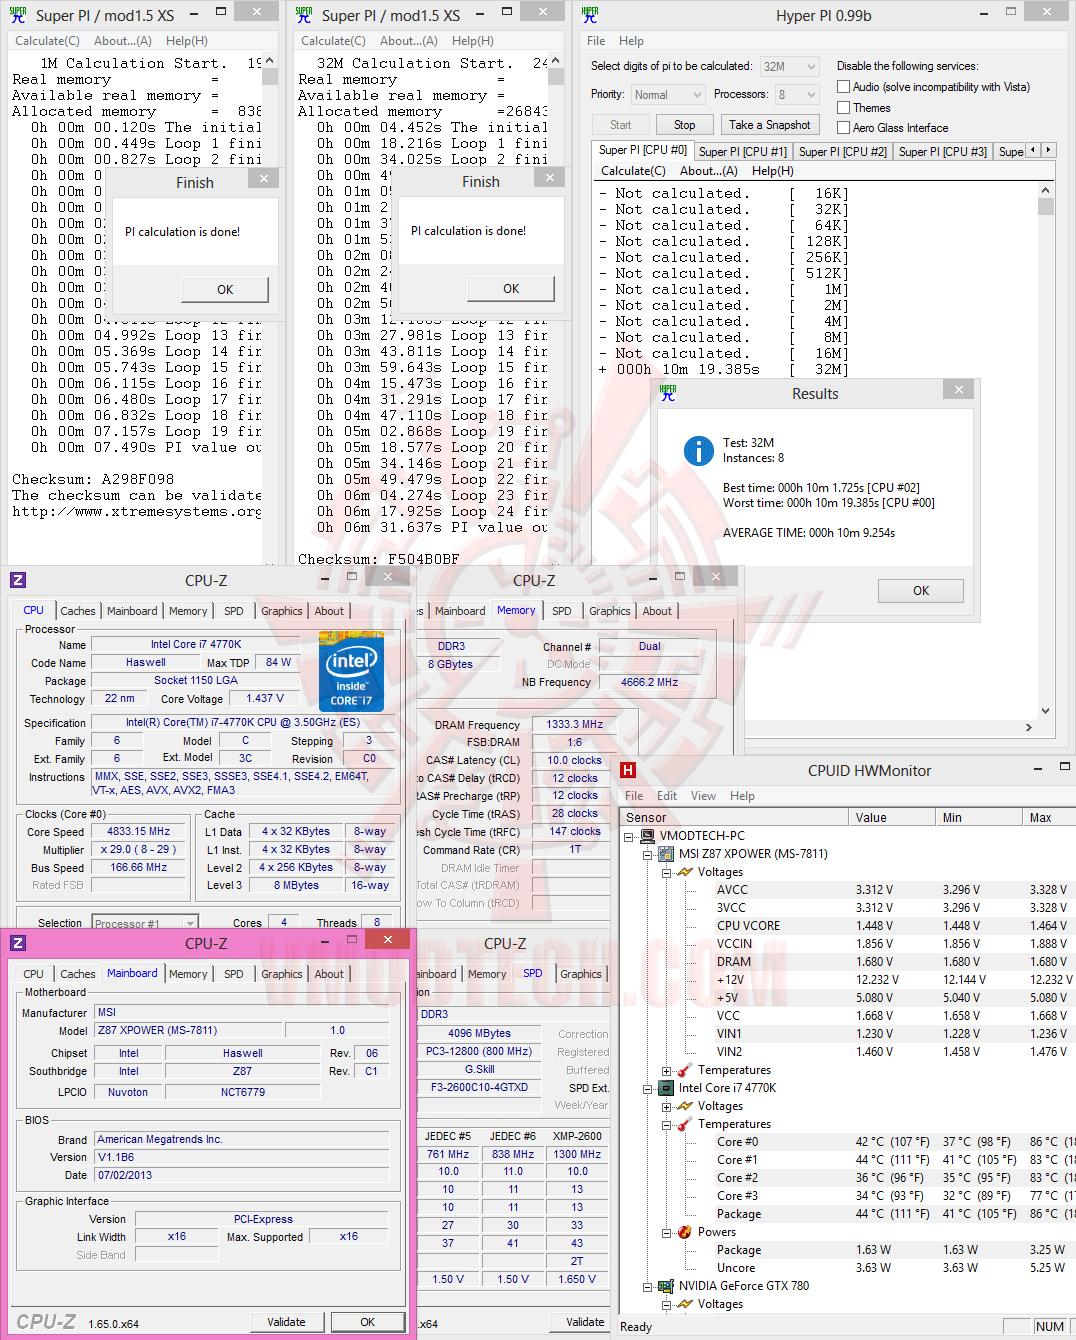1076x1340 pixels.
Task: Click the AVERAGE TIME text in Results
Action: [808, 533]
